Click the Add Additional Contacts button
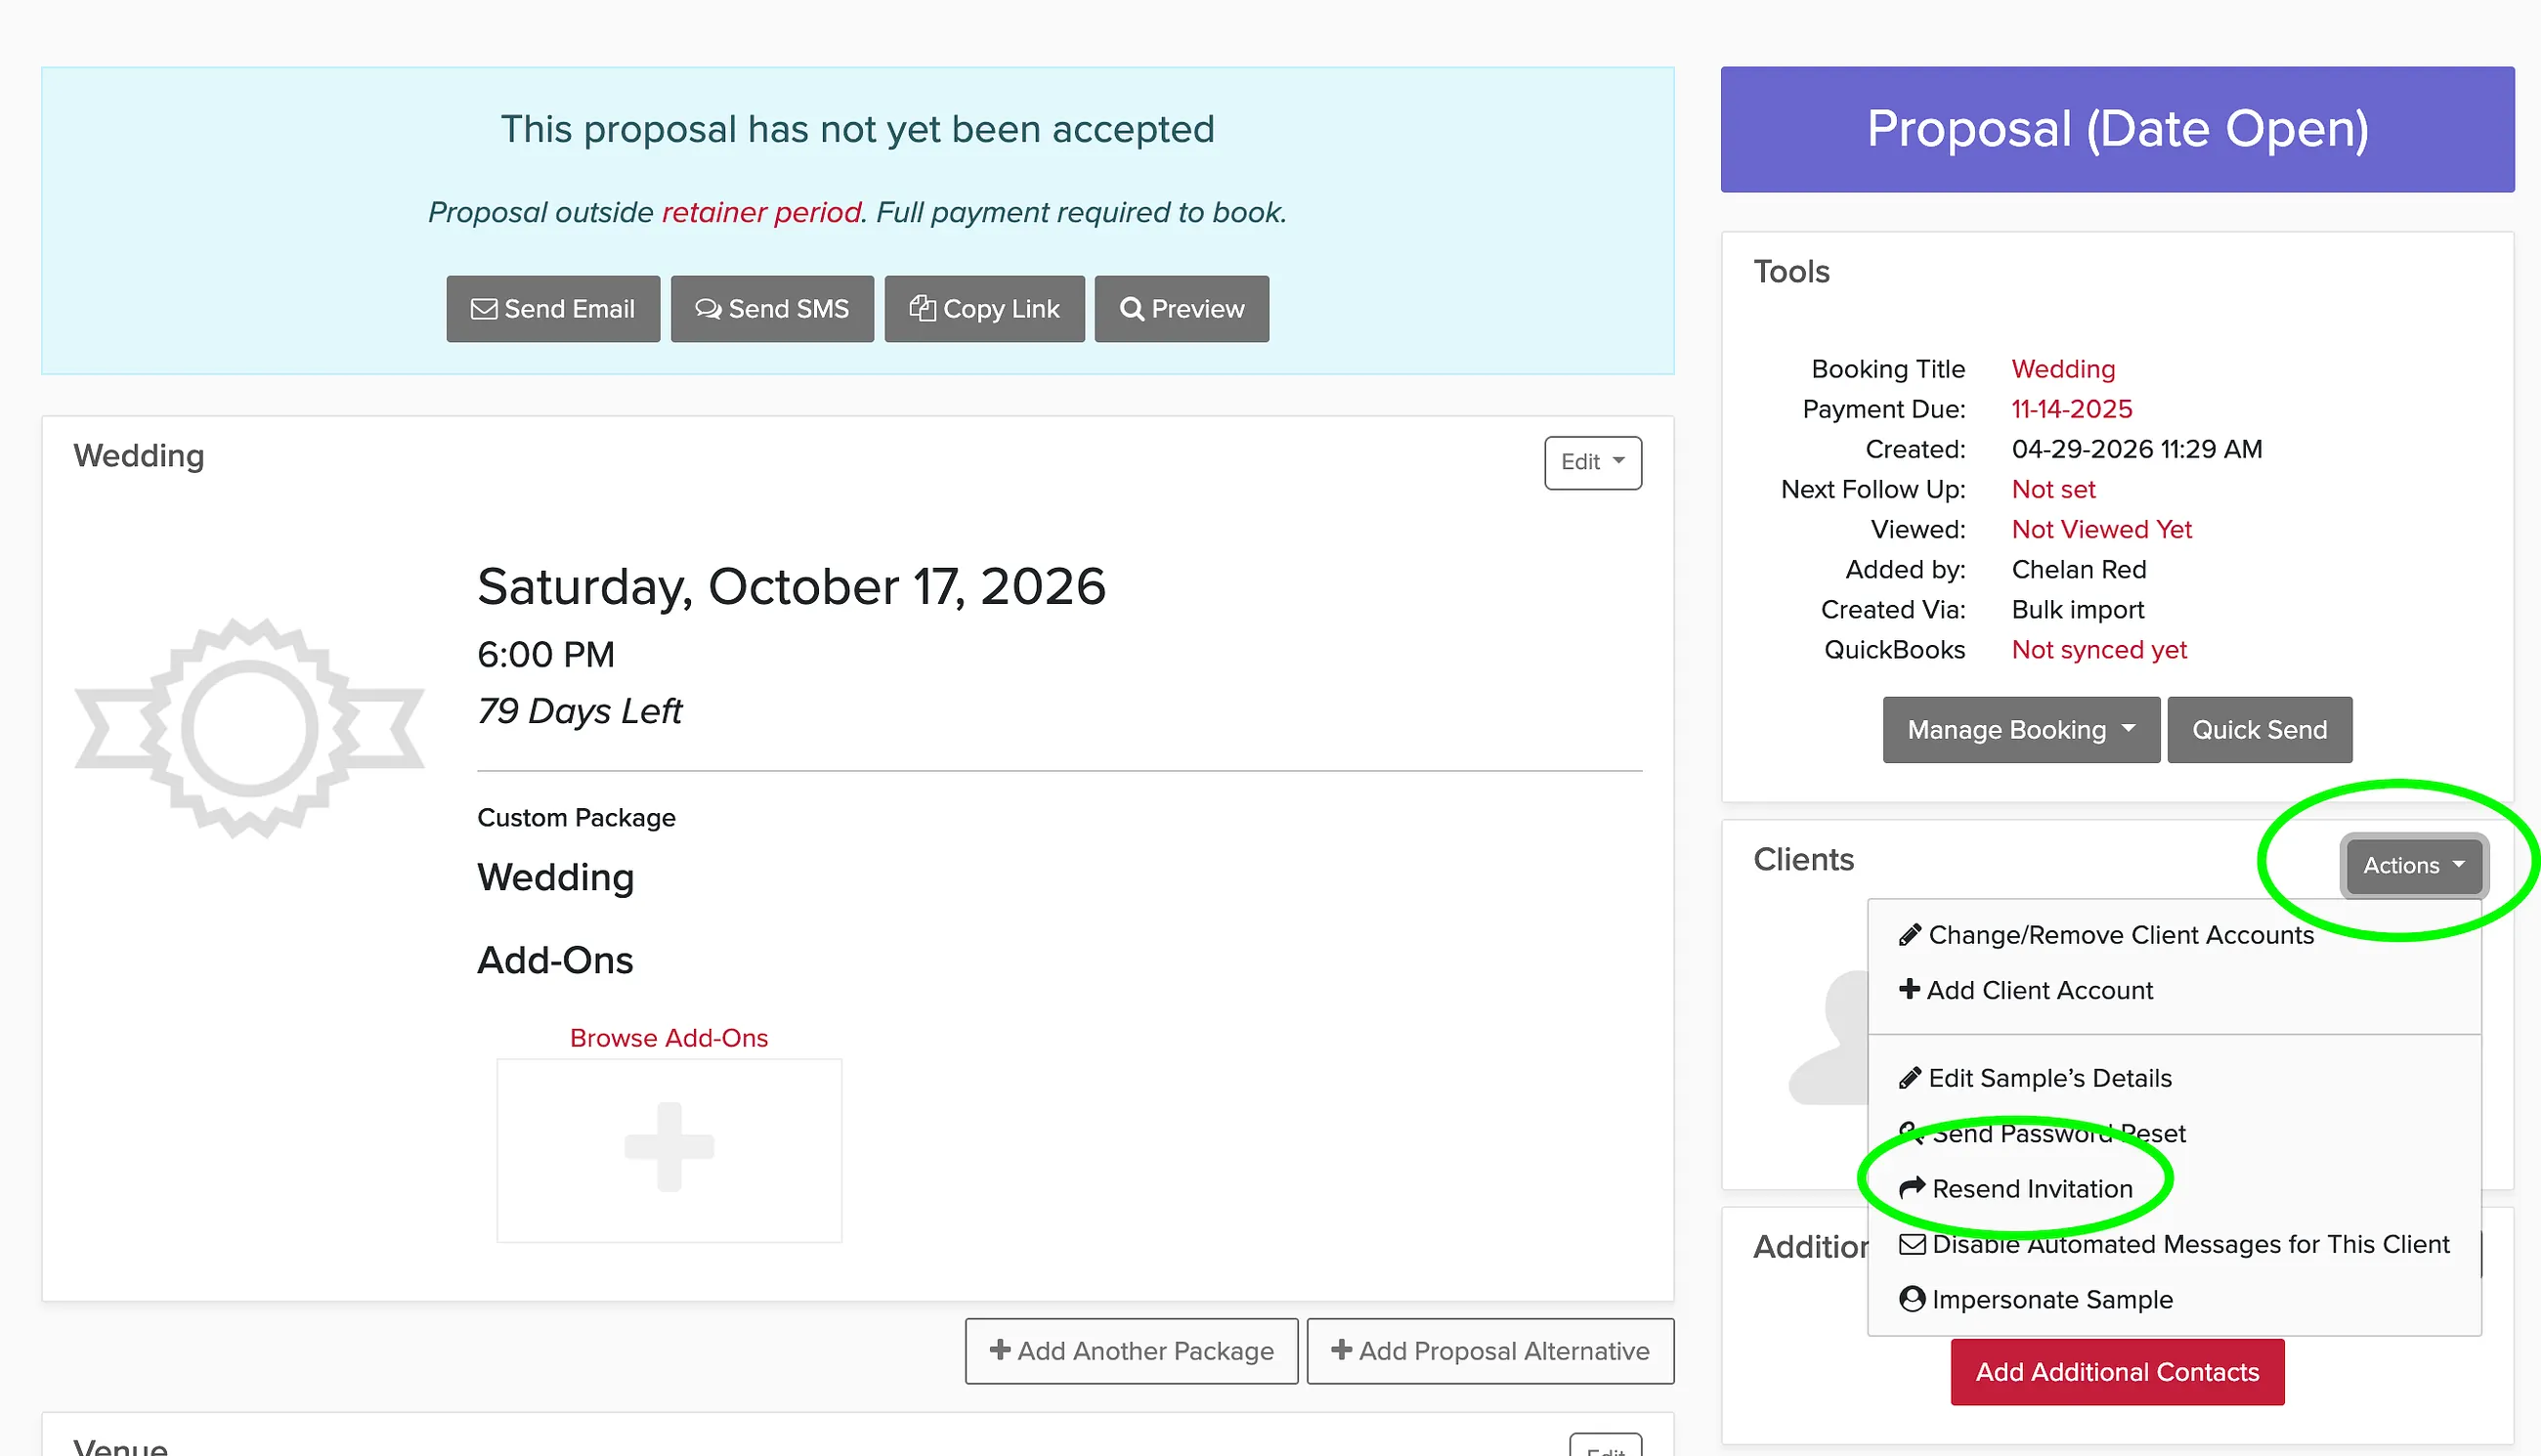2541x1456 pixels. [x=2117, y=1372]
